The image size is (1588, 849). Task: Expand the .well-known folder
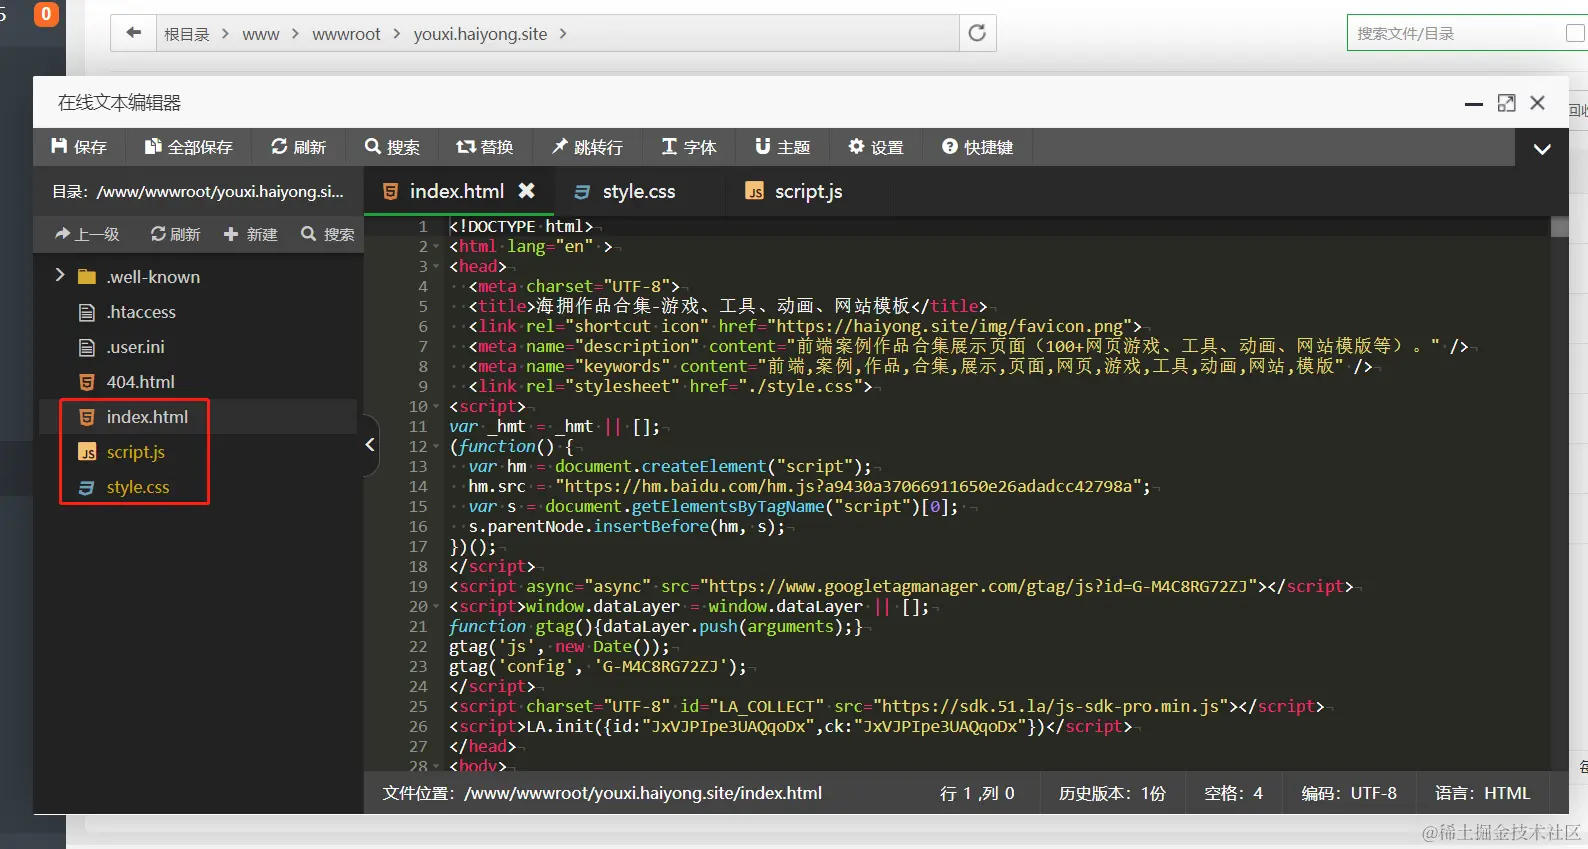[60, 276]
